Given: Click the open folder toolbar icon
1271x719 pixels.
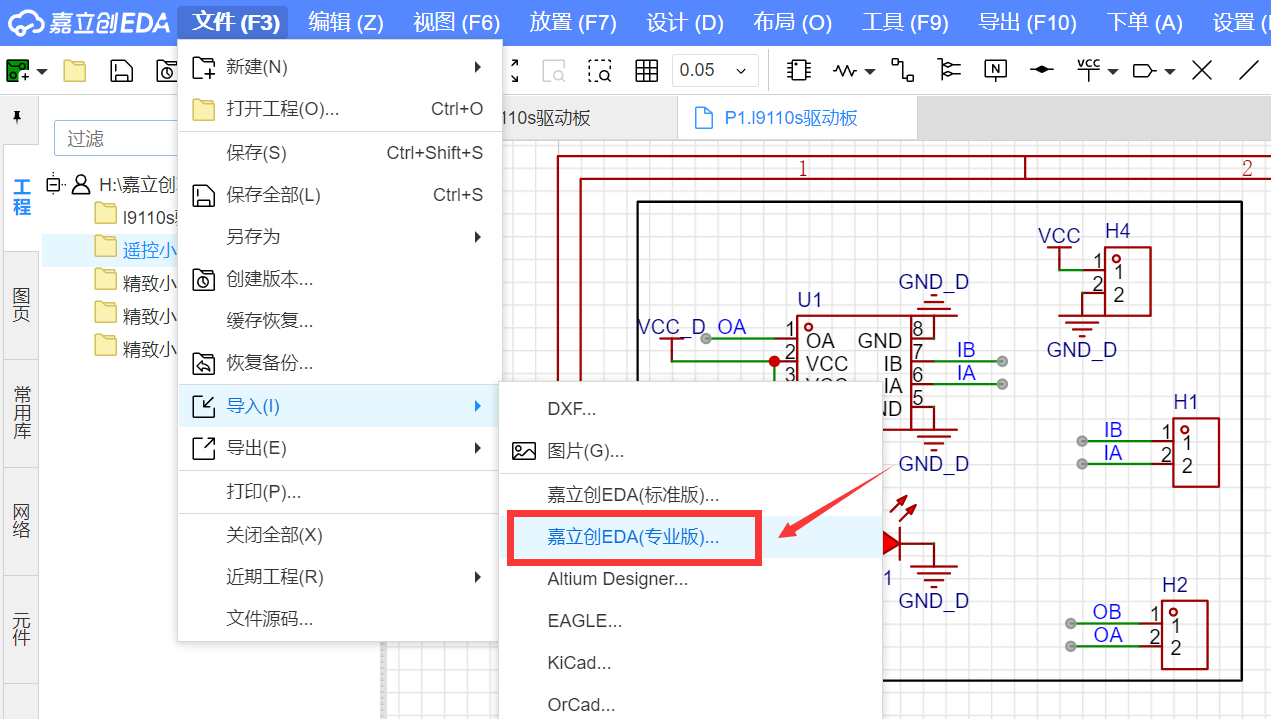Looking at the screenshot, I should [75, 70].
